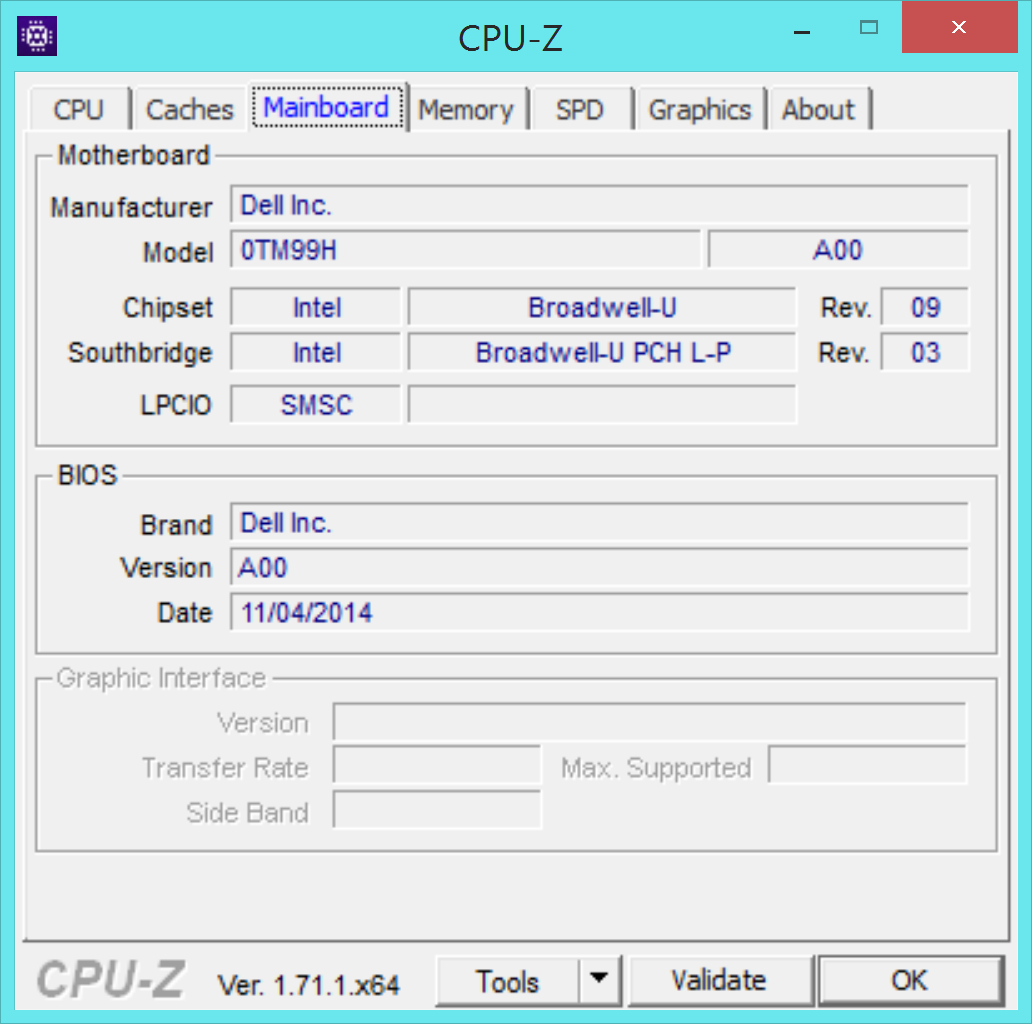Click the BIOS Brand field Dell Inc.

599,523
